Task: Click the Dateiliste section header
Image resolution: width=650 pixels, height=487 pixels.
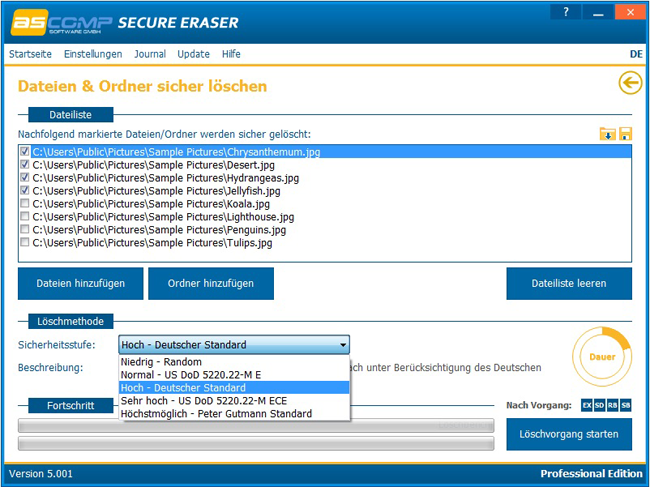Action: point(70,115)
